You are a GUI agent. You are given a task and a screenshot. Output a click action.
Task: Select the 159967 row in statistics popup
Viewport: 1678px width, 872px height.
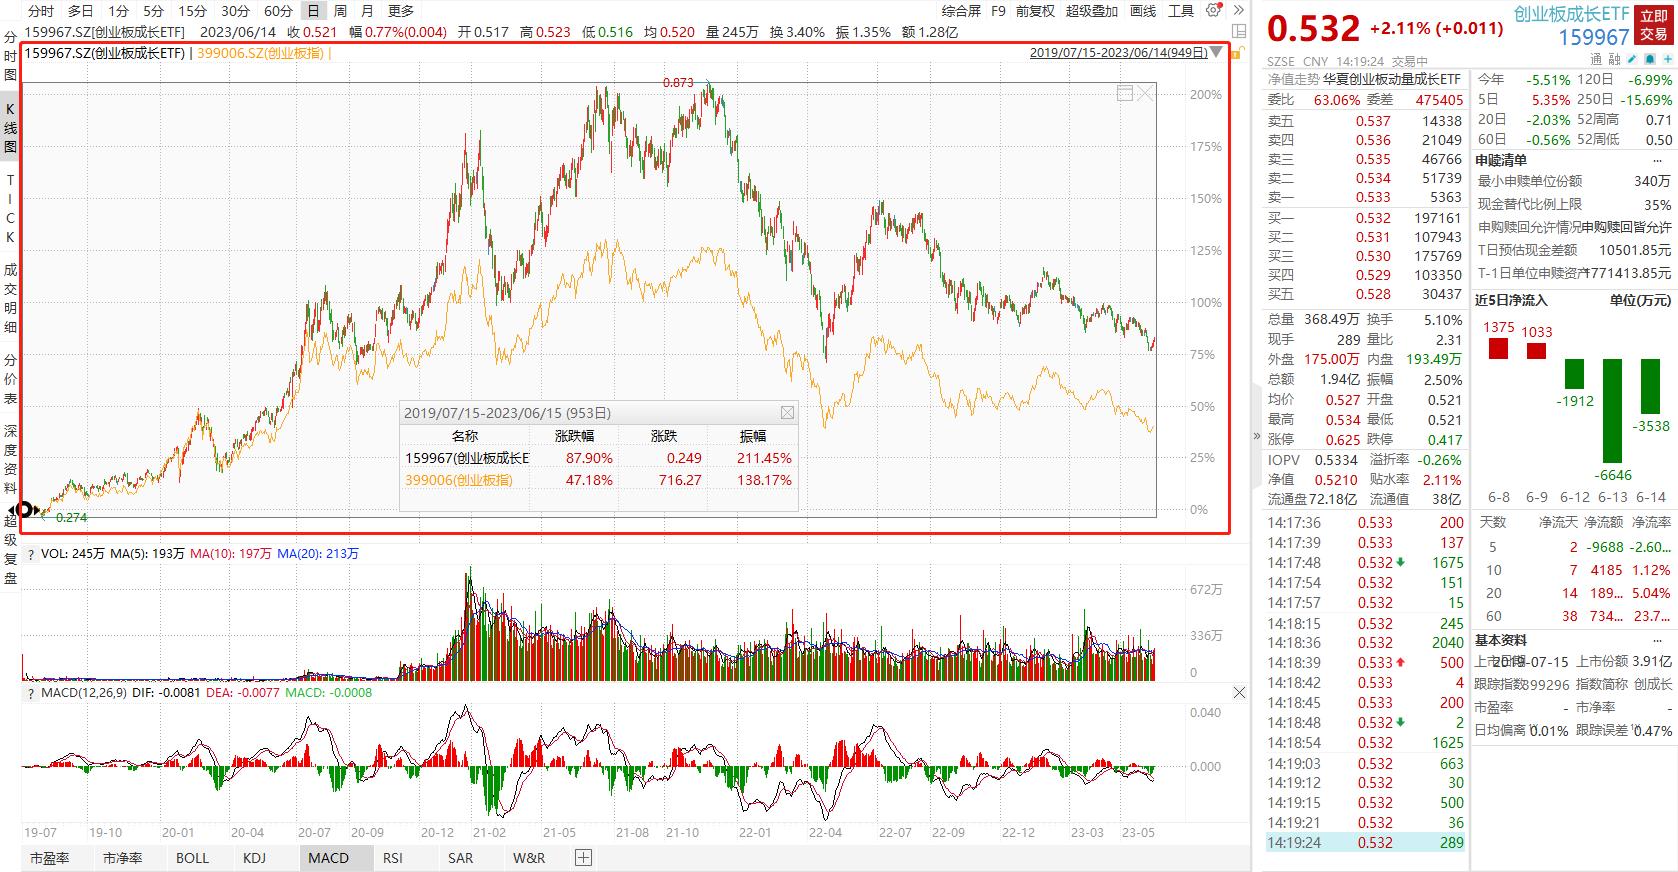point(599,458)
